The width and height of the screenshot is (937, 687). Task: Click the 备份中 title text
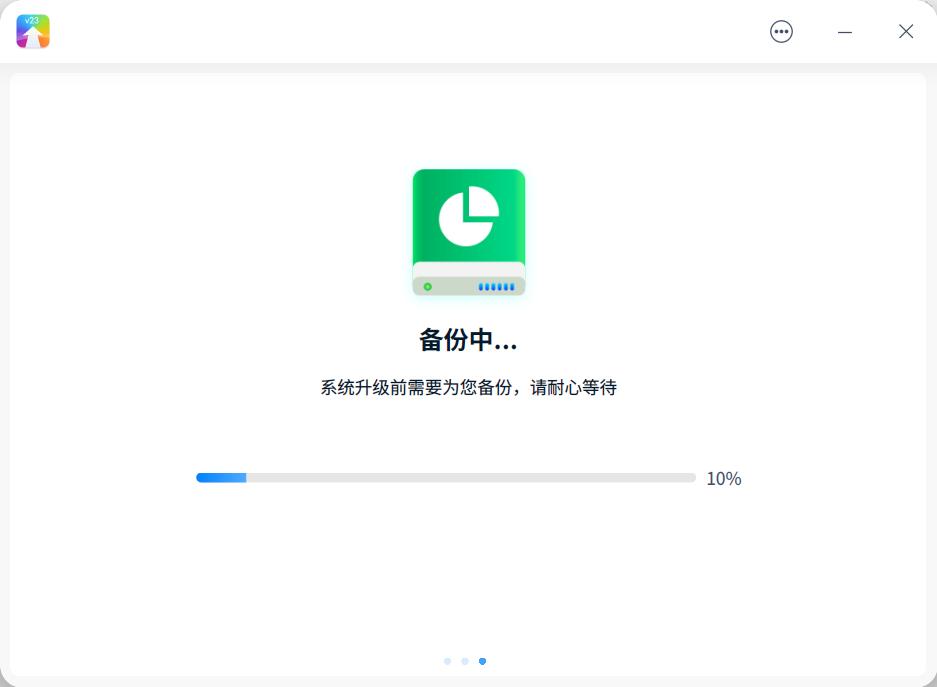pos(468,339)
